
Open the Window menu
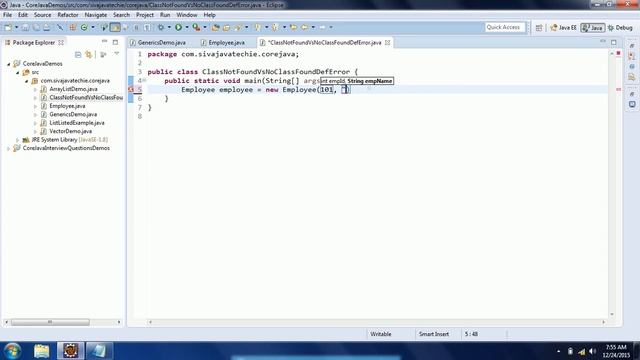click(187, 15)
